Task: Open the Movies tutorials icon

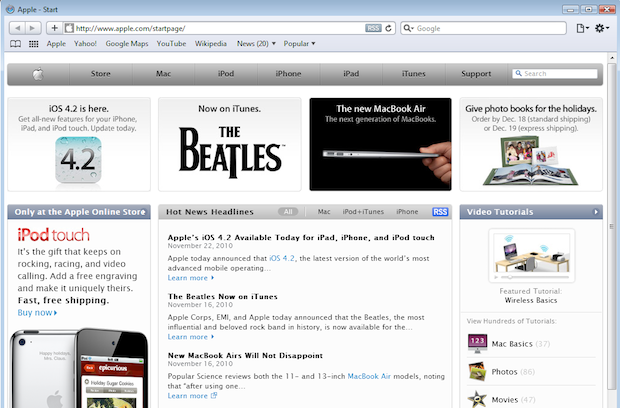Action: 477,399
